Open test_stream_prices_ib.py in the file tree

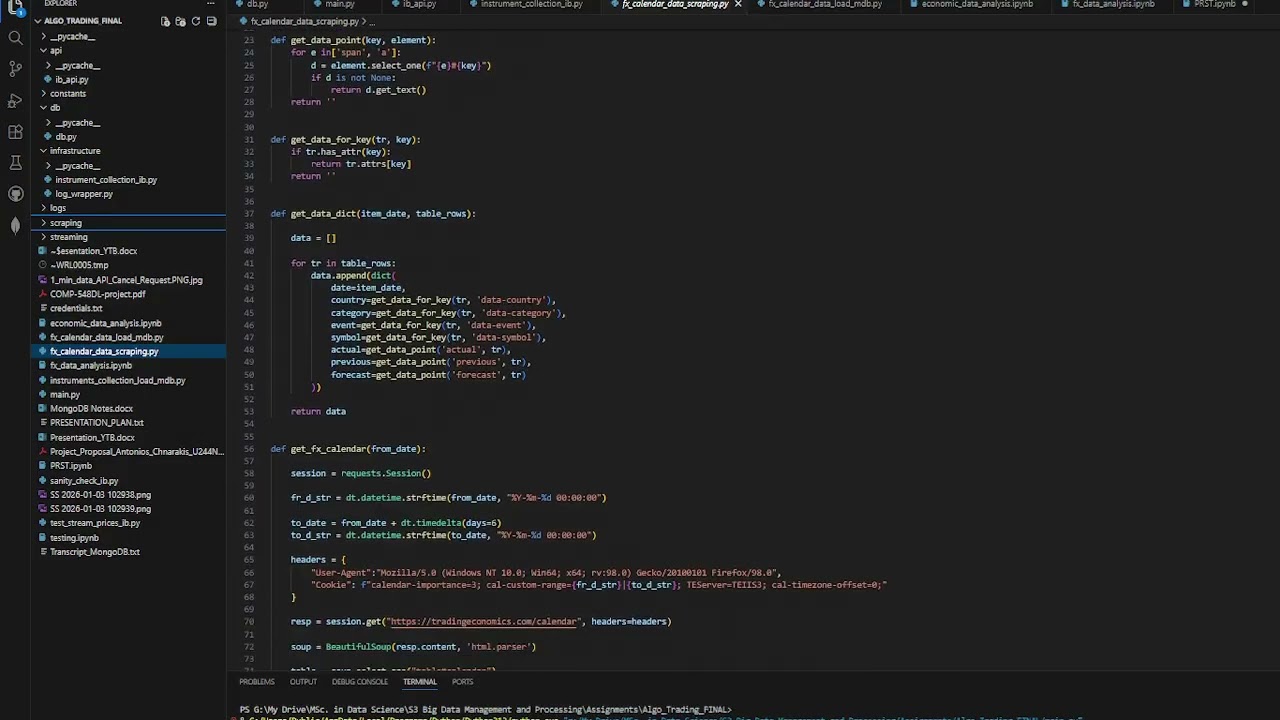tap(95, 523)
